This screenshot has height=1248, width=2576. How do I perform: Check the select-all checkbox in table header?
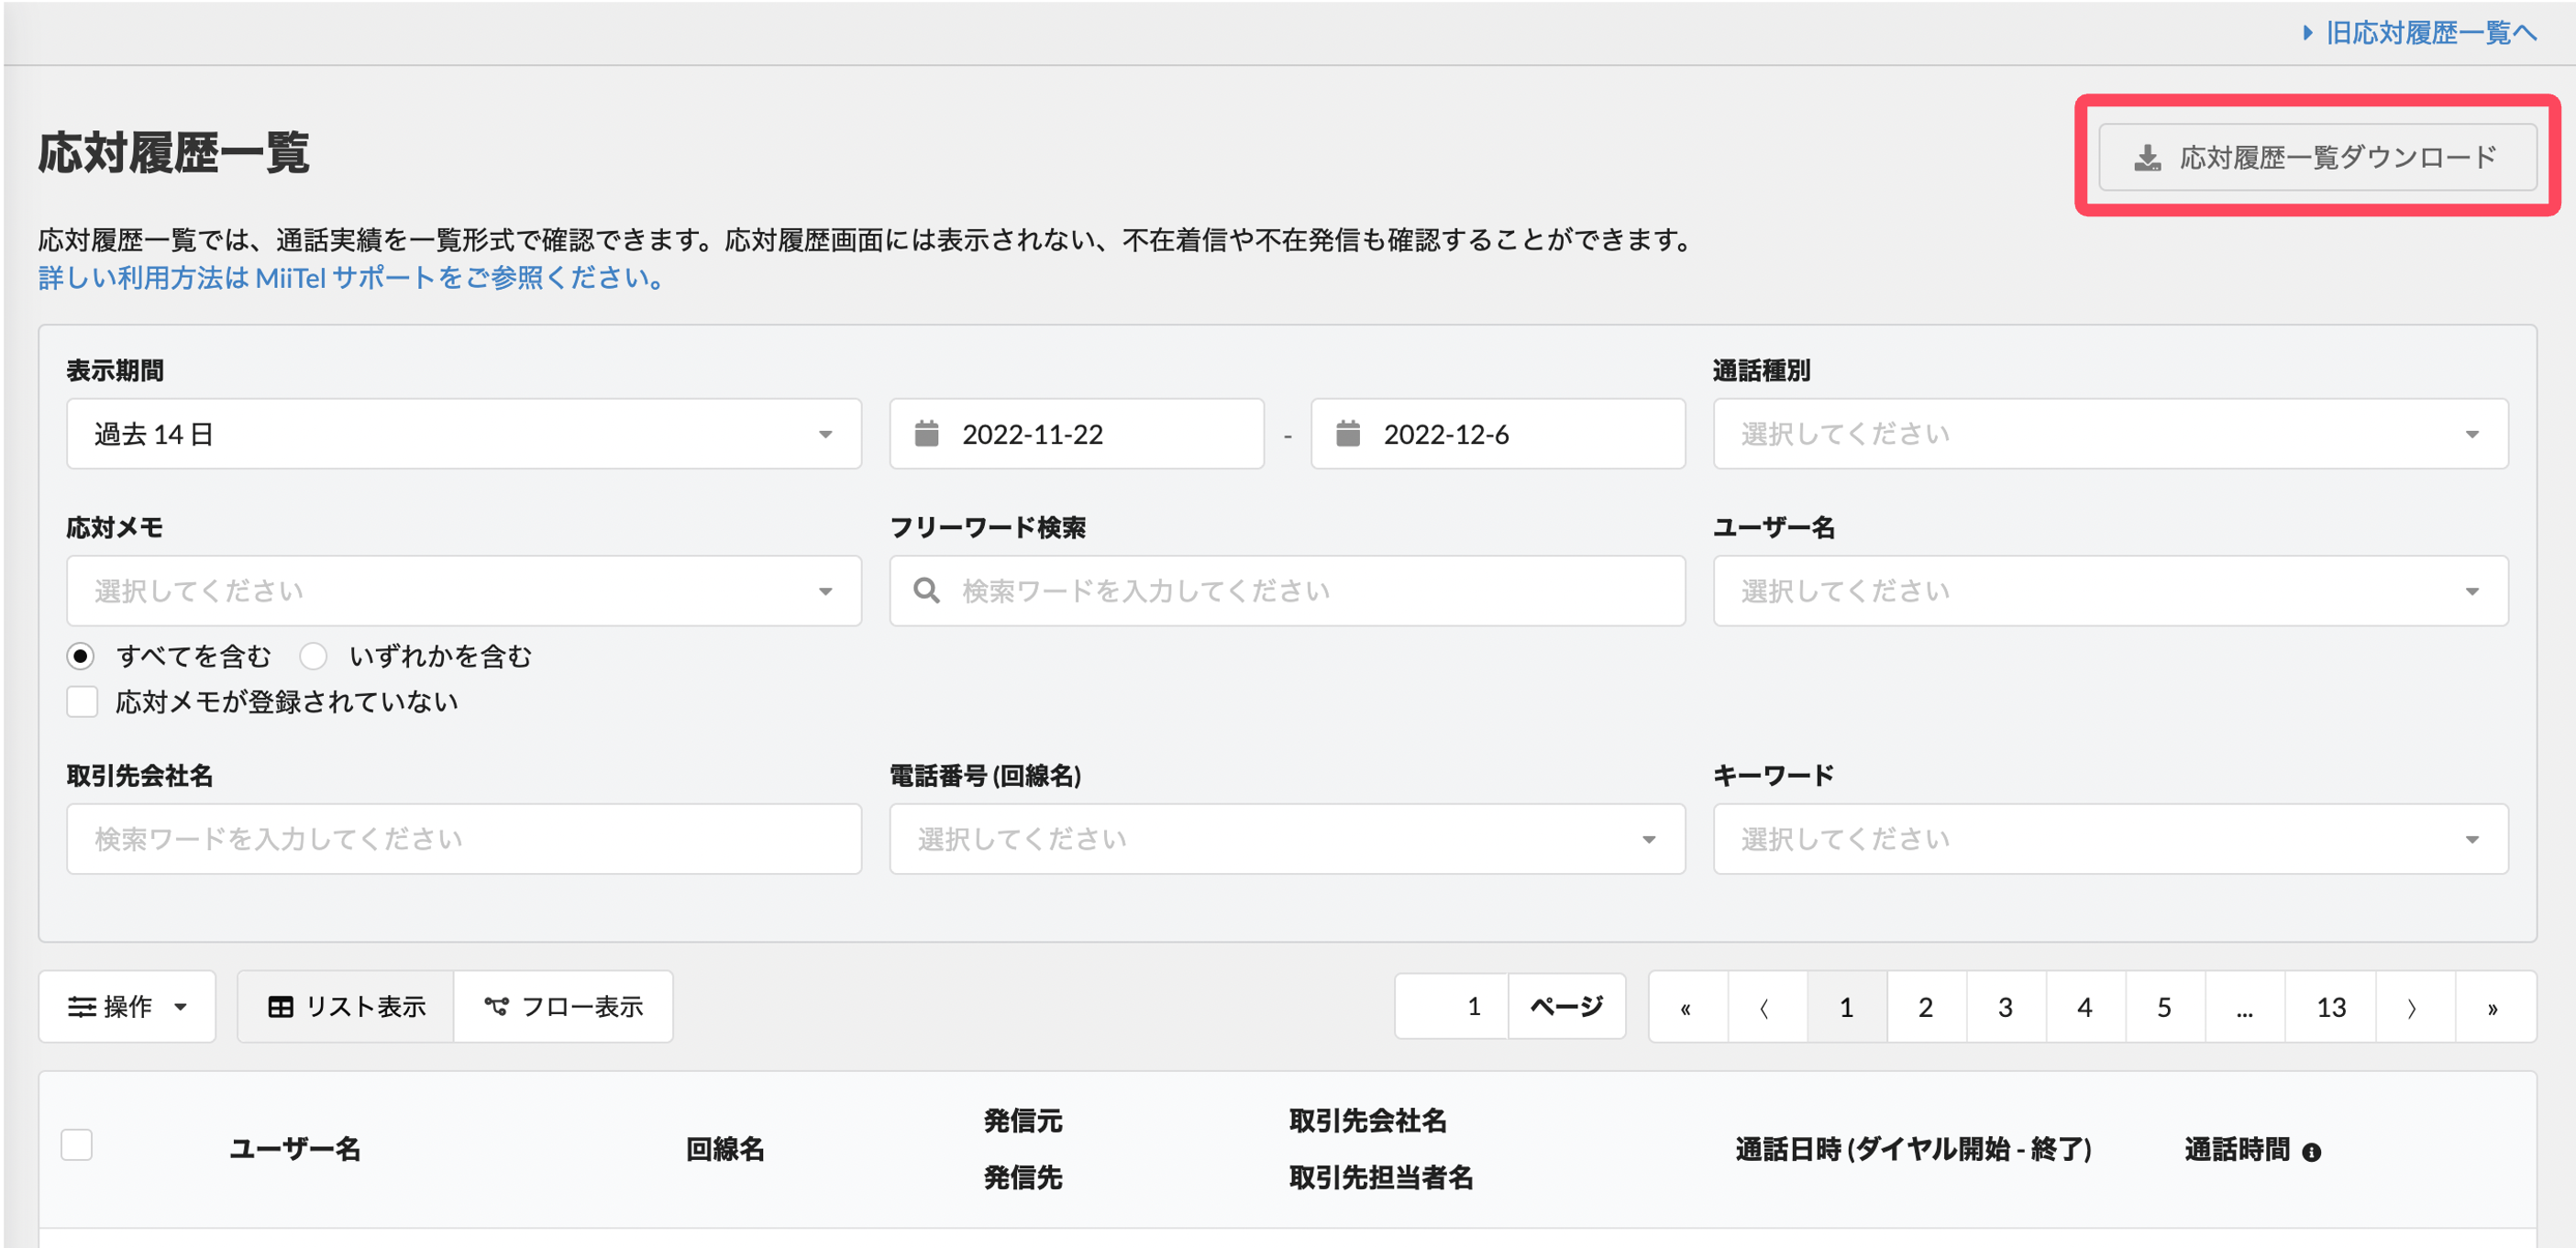click(x=77, y=1145)
